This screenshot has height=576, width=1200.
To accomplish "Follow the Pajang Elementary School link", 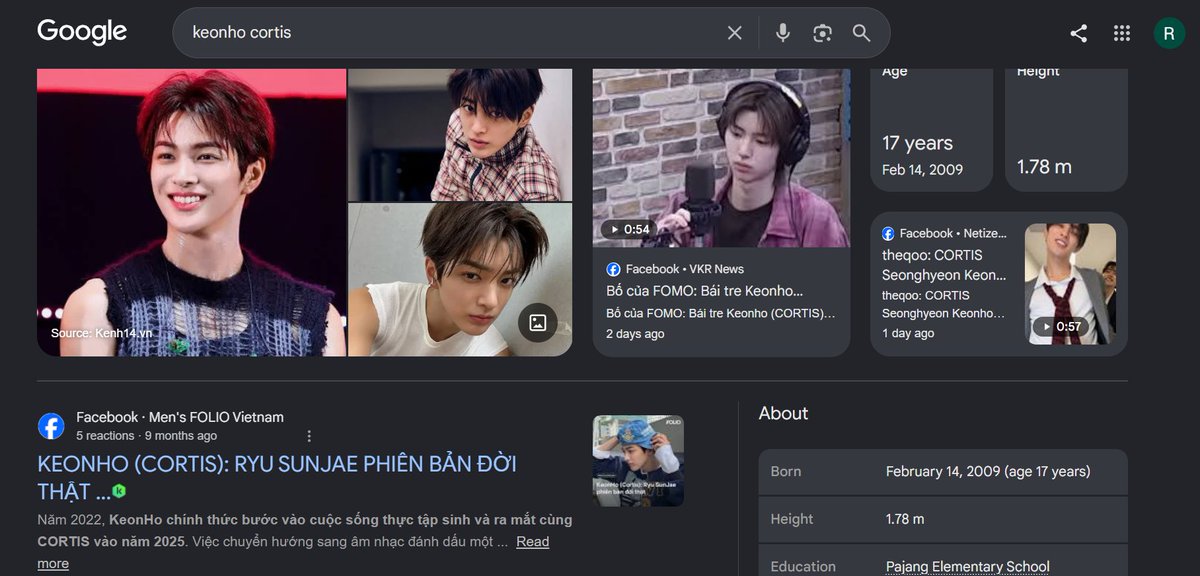I will (968, 566).
